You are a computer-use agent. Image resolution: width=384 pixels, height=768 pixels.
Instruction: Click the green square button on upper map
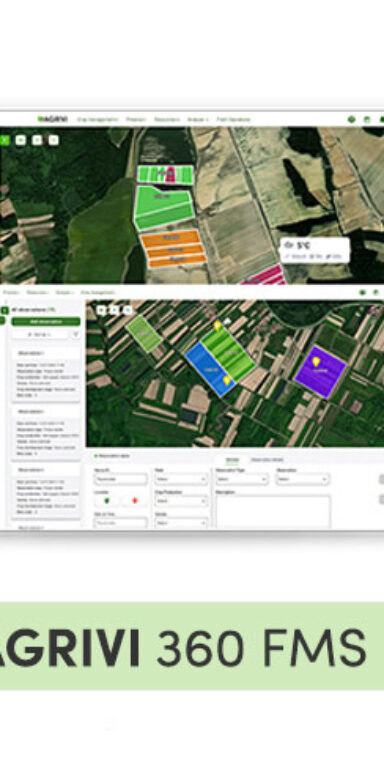[x=4, y=140]
